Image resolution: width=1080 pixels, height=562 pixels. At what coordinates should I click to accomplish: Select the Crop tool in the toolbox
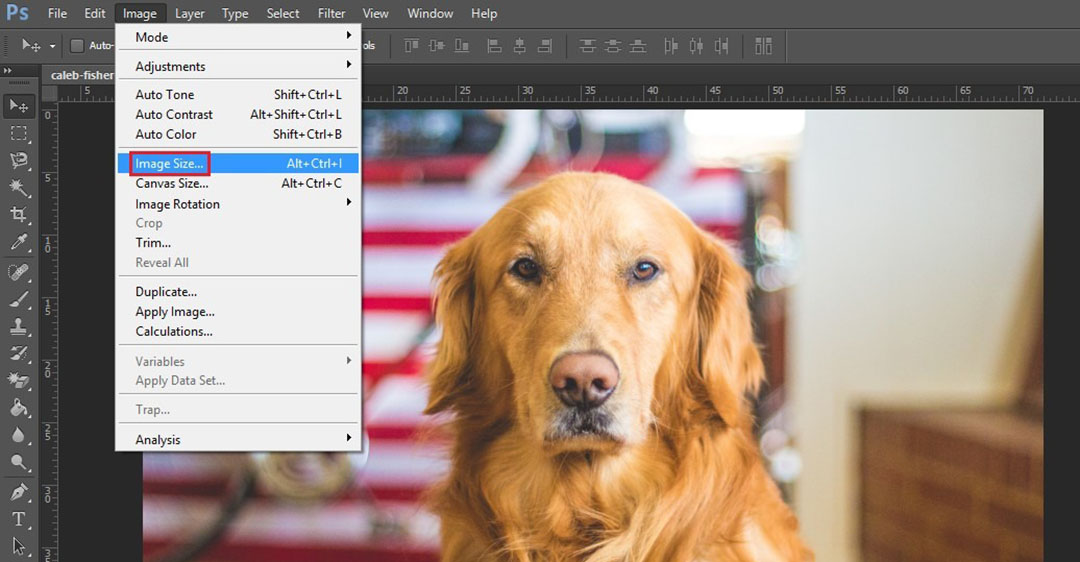(x=19, y=215)
